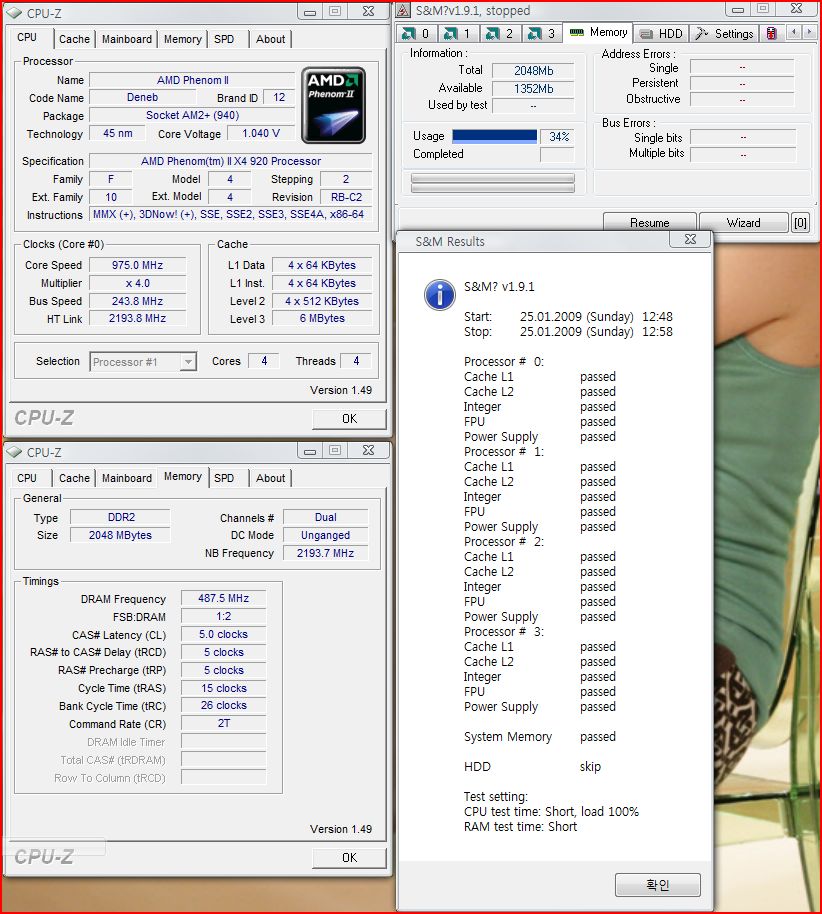Image resolution: width=822 pixels, height=914 pixels.
Task: Click the top CPU-Z title bar icon
Action: pos(14,13)
